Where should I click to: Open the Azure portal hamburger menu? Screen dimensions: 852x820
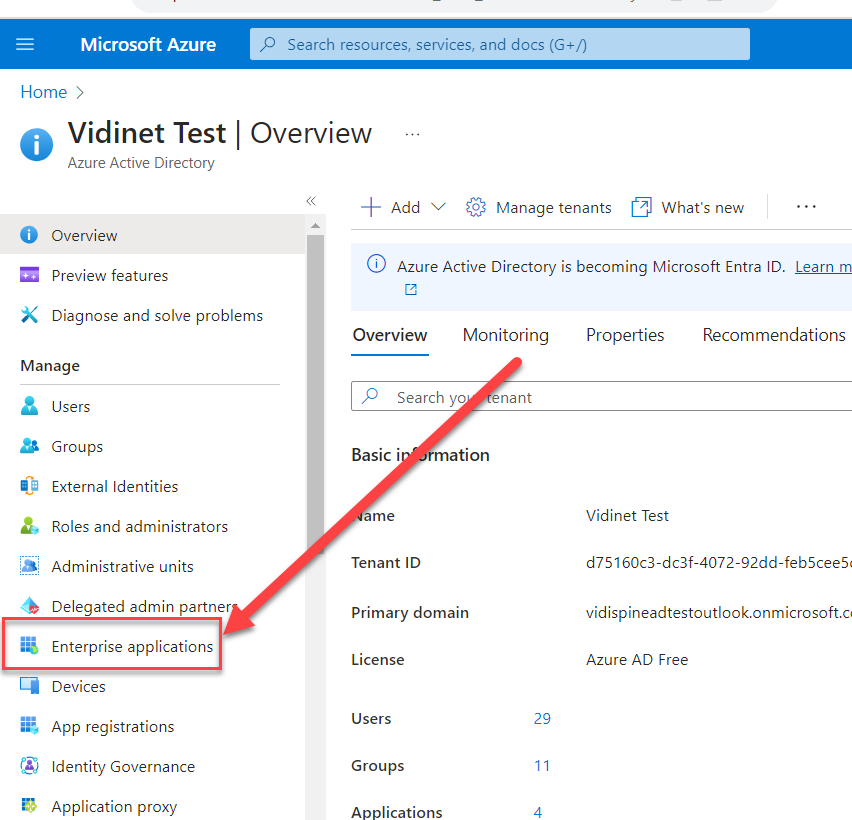25,44
